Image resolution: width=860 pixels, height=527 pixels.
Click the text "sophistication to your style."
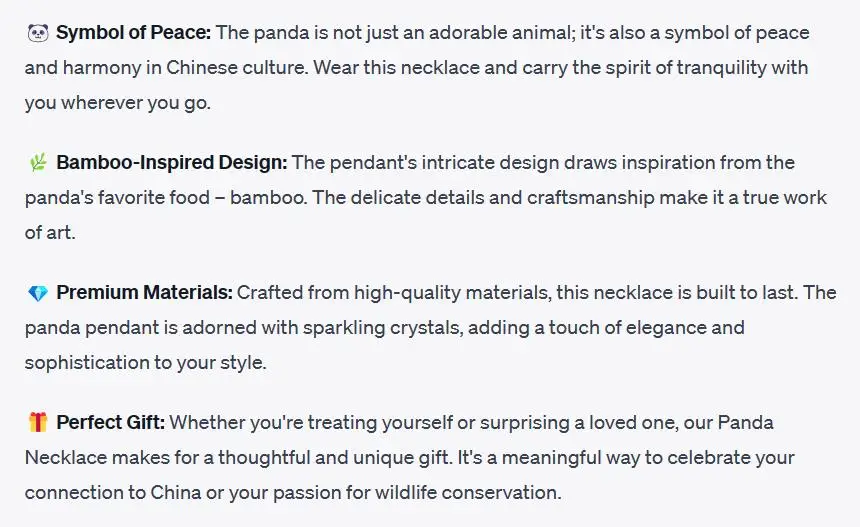pyautogui.click(x=145, y=362)
